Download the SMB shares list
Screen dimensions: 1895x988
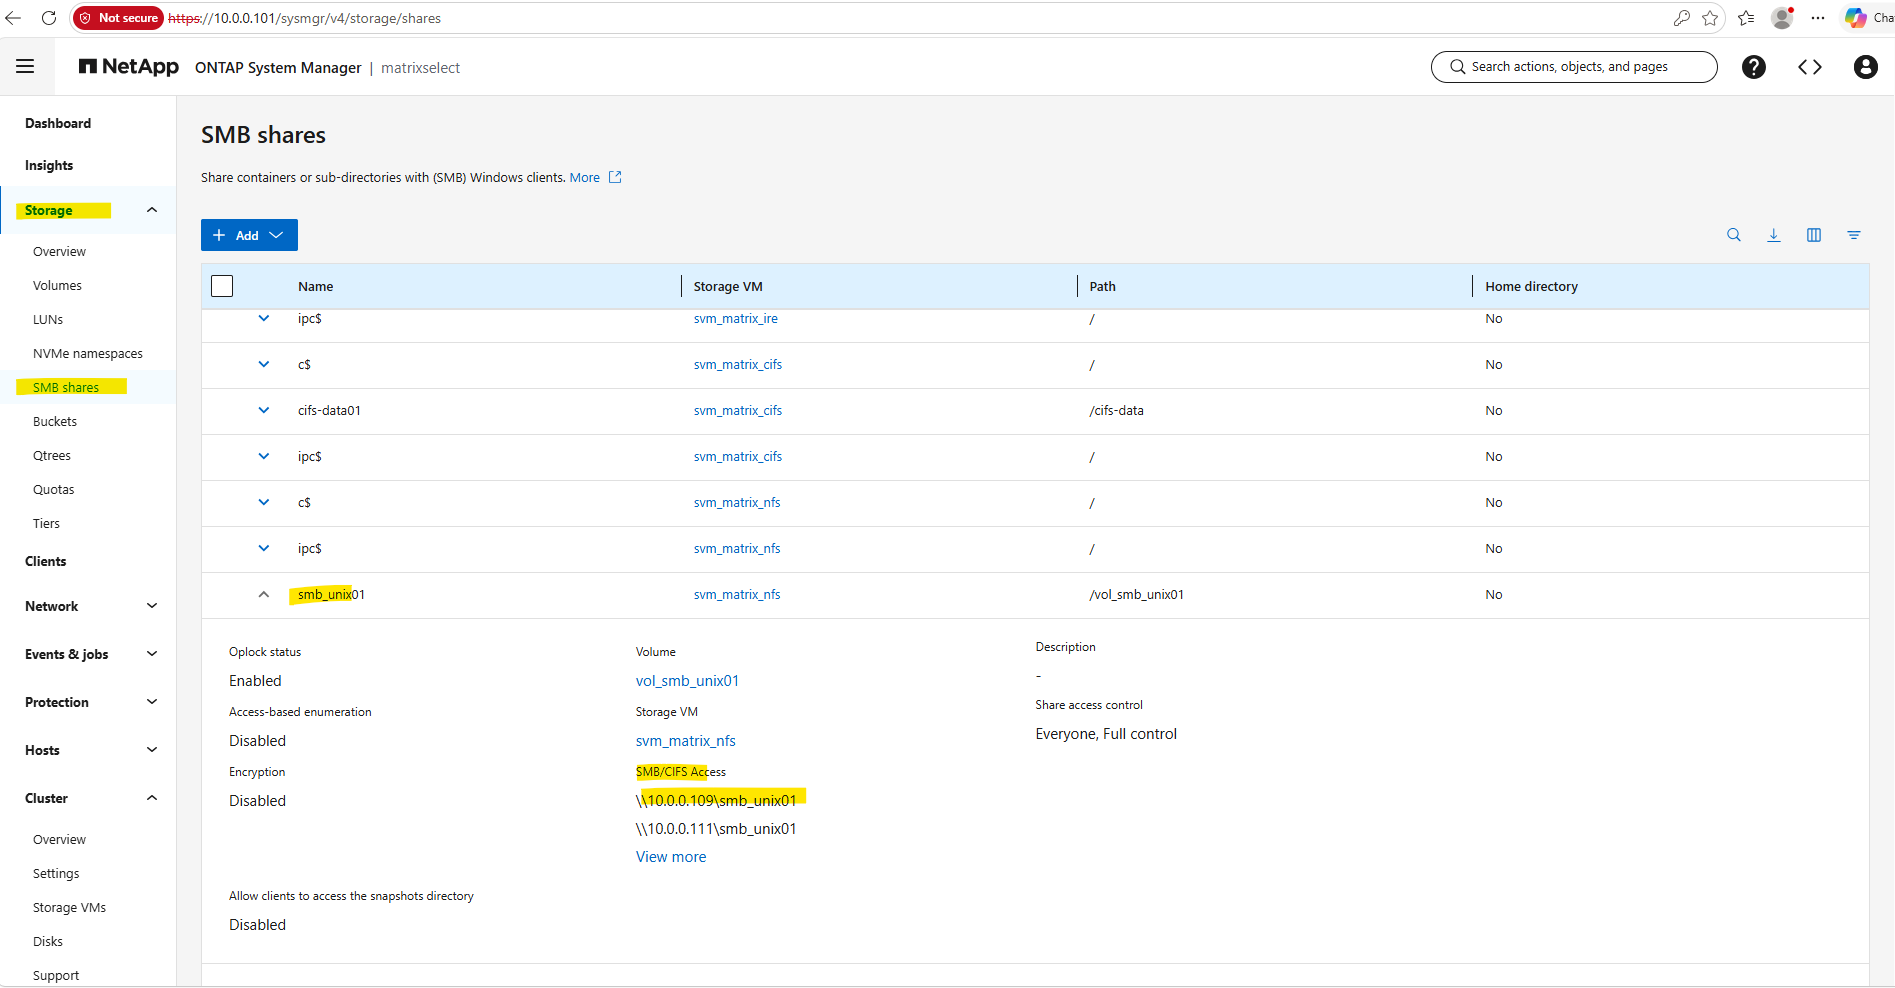point(1774,235)
